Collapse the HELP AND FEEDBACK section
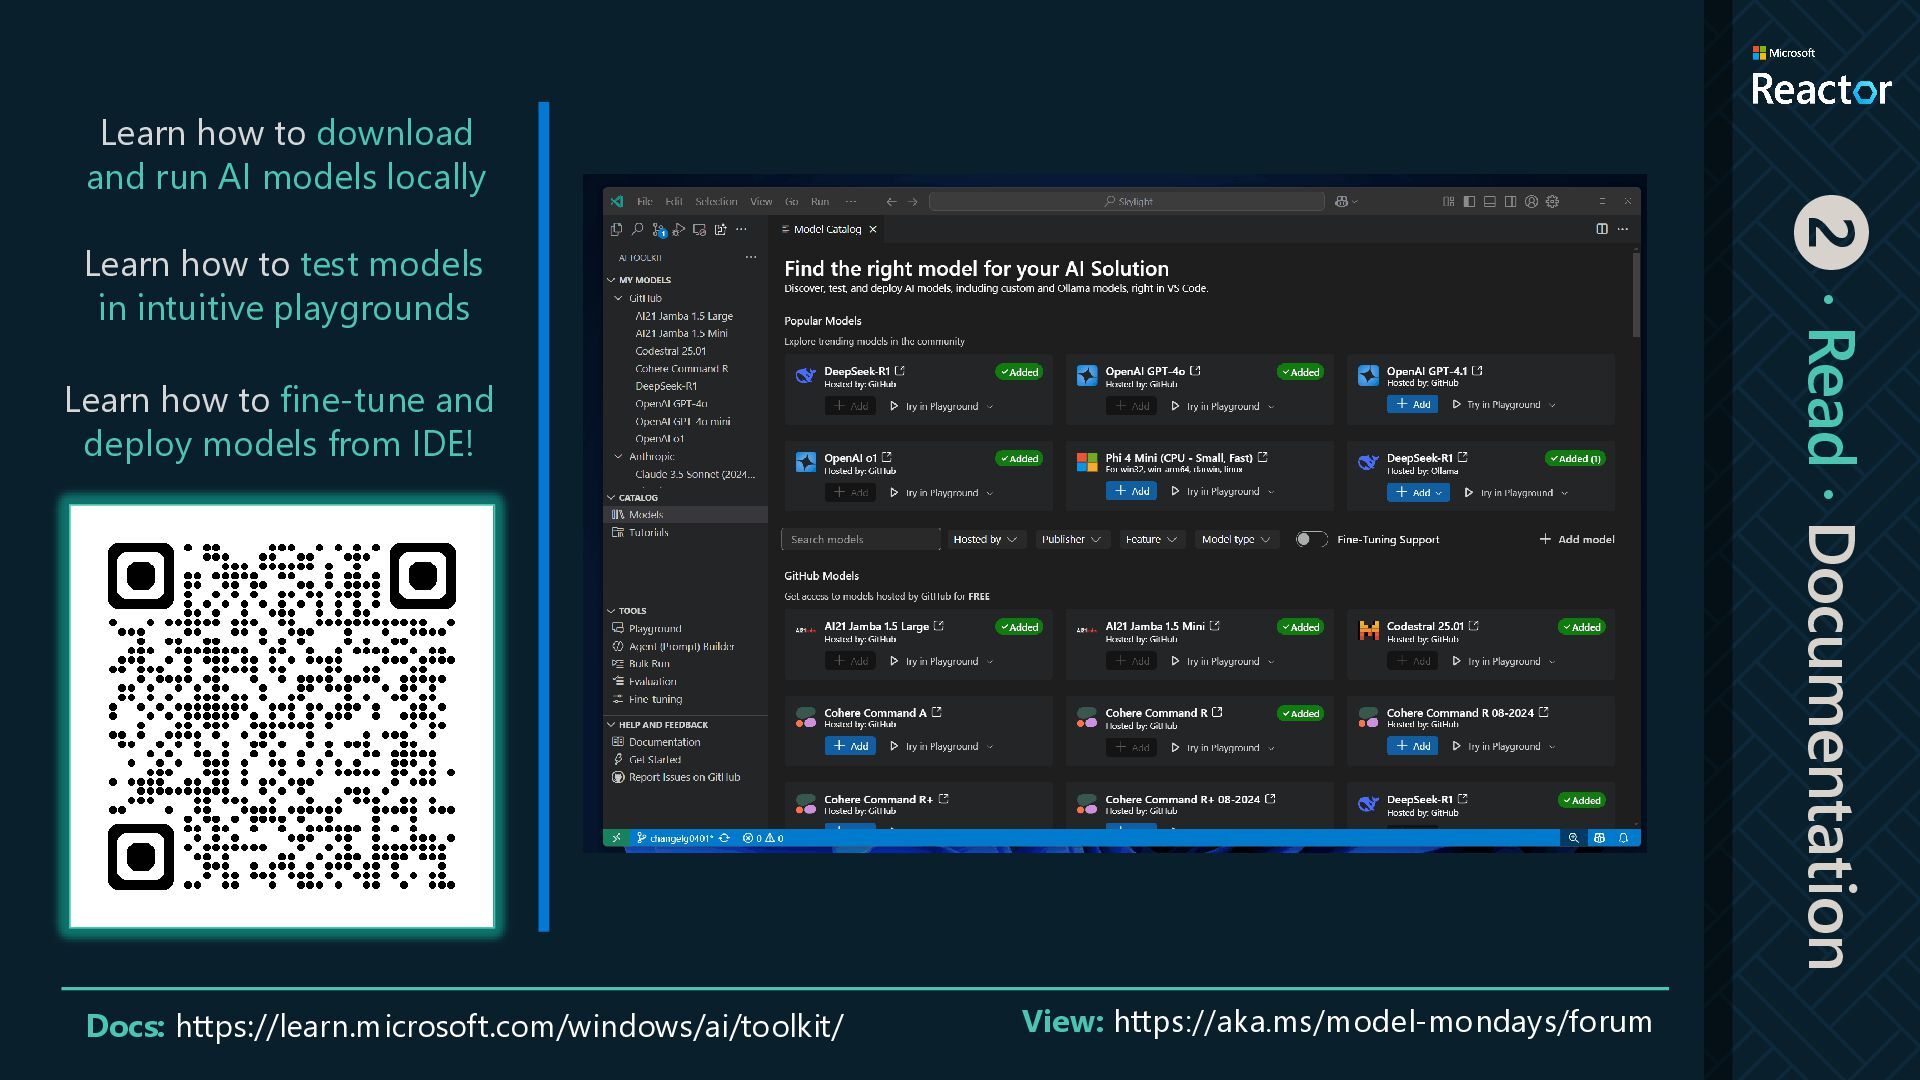 click(x=611, y=724)
